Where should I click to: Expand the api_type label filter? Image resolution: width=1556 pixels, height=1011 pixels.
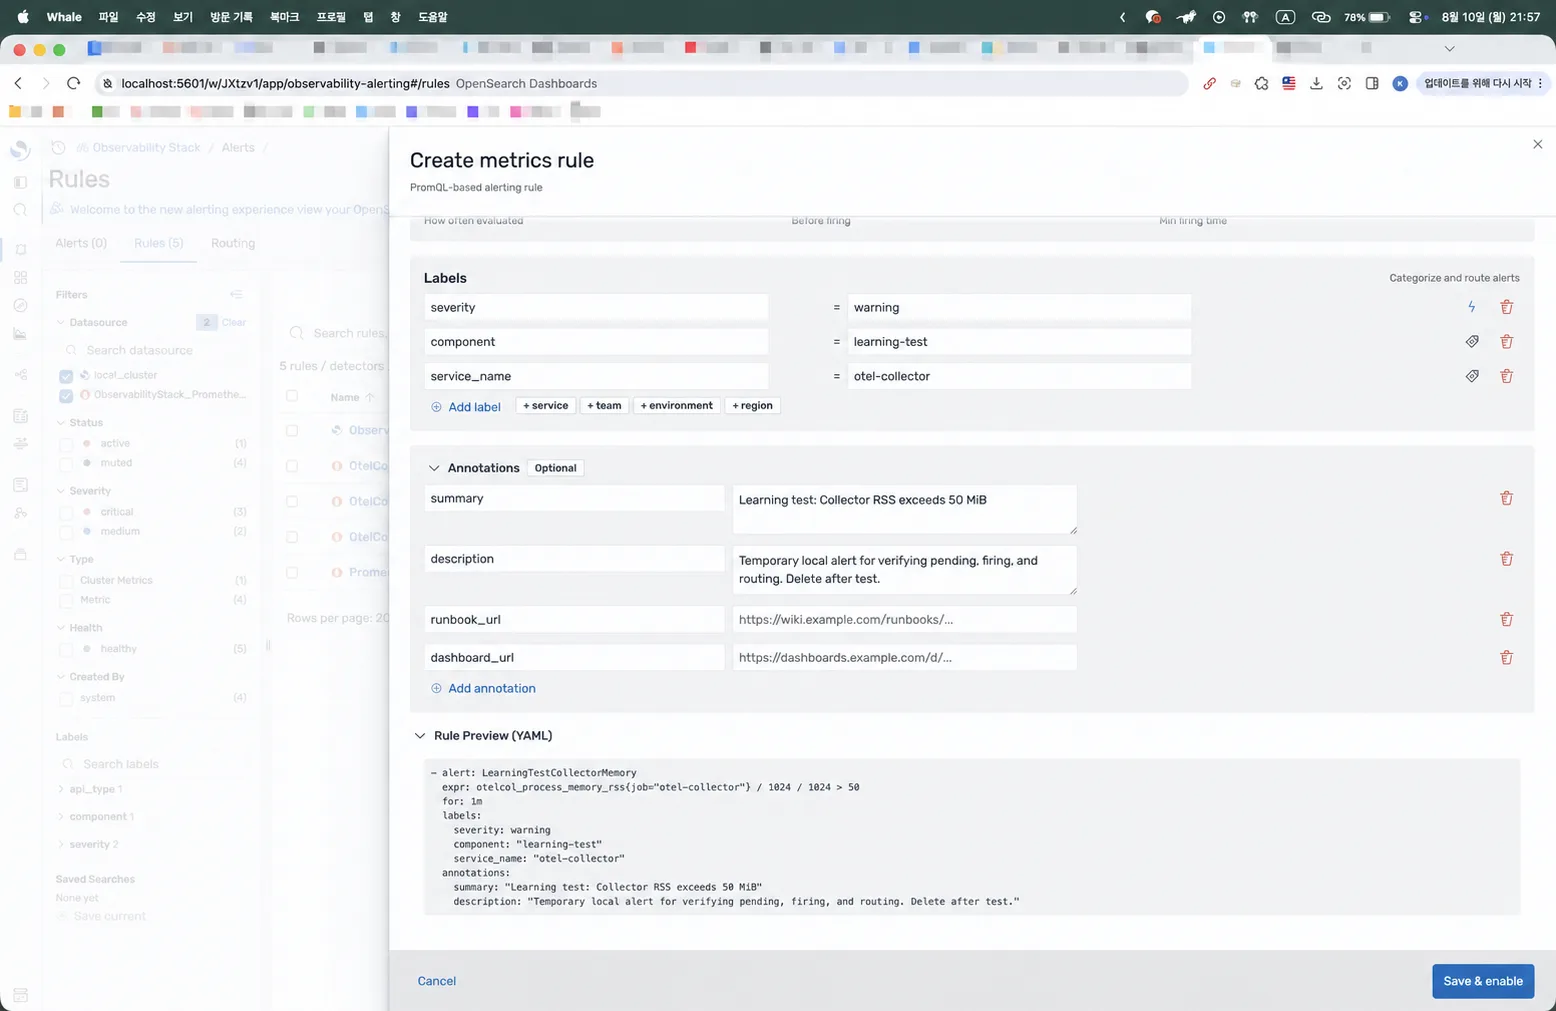61,789
